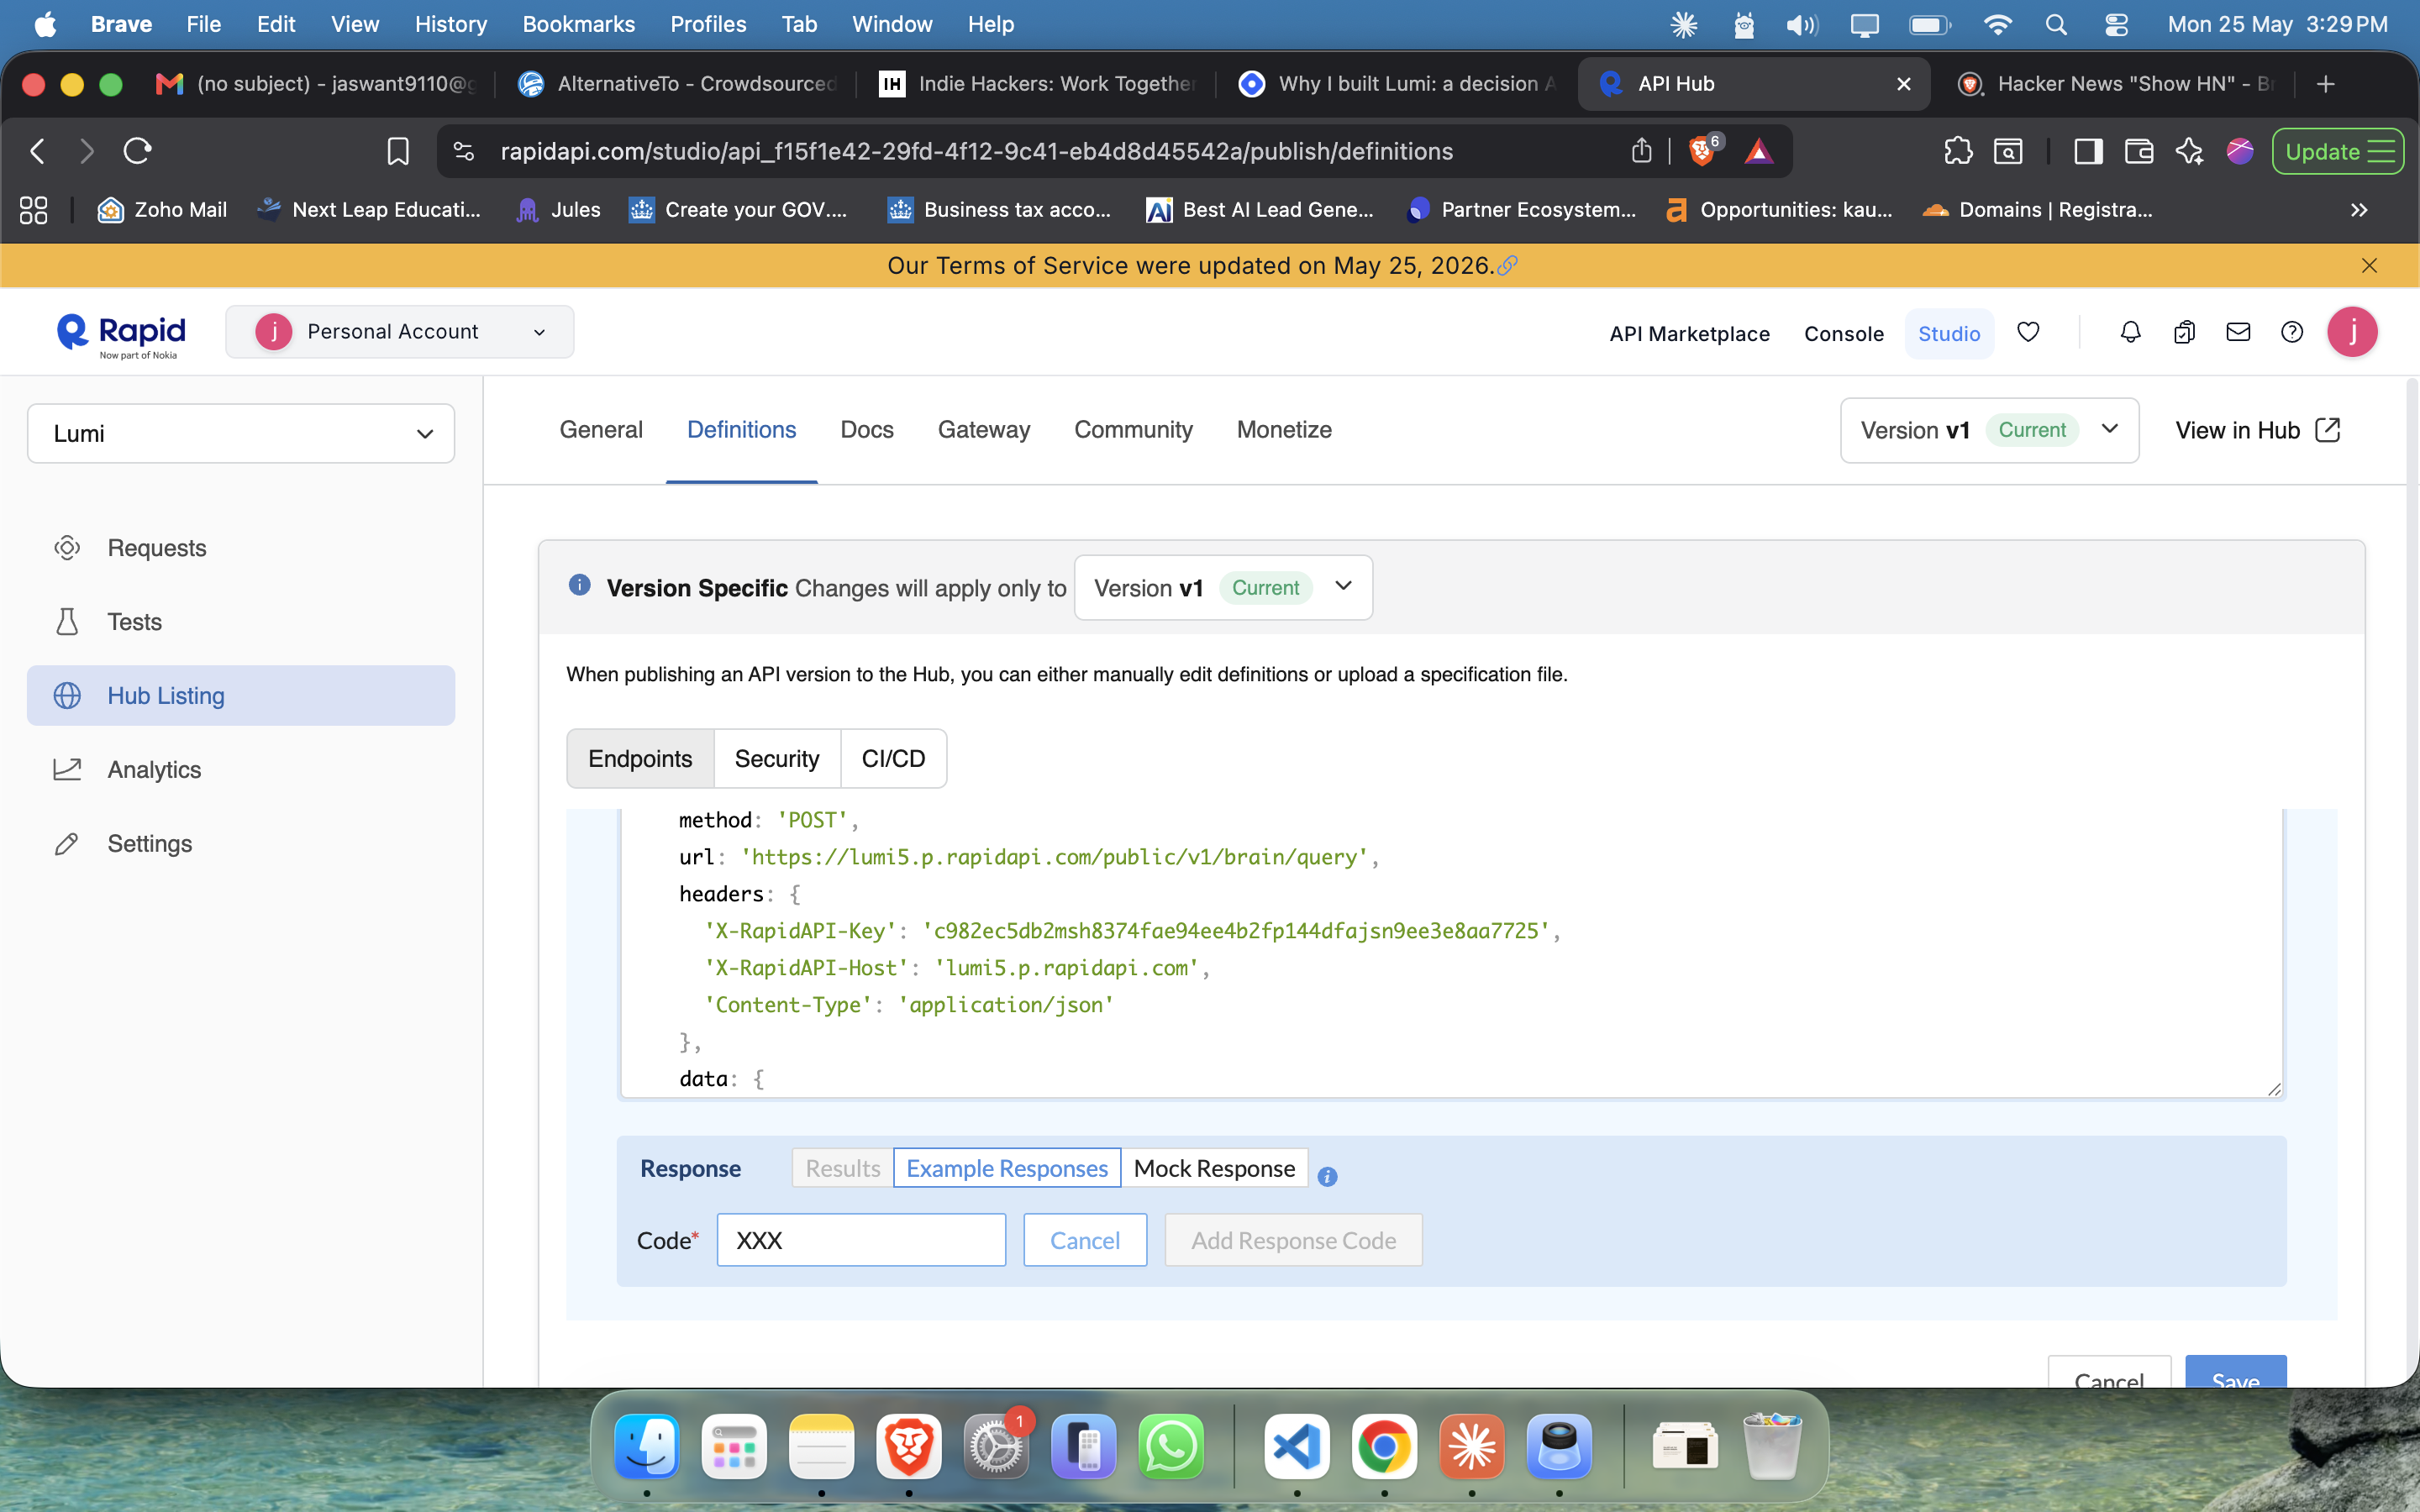Image resolution: width=2420 pixels, height=1512 pixels.
Task: Switch to the Community tab
Action: pyautogui.click(x=1133, y=430)
